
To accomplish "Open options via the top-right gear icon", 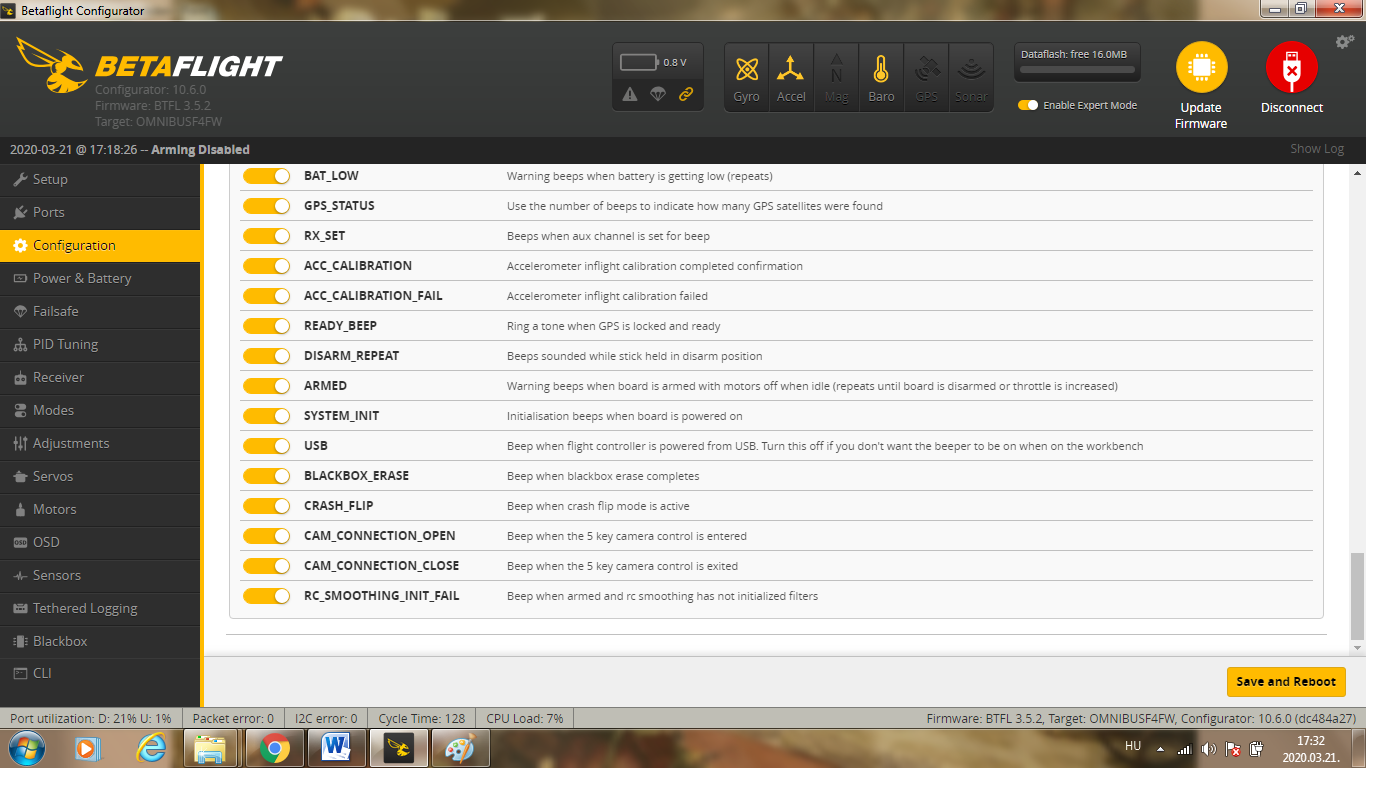I will pyautogui.click(x=1345, y=41).
